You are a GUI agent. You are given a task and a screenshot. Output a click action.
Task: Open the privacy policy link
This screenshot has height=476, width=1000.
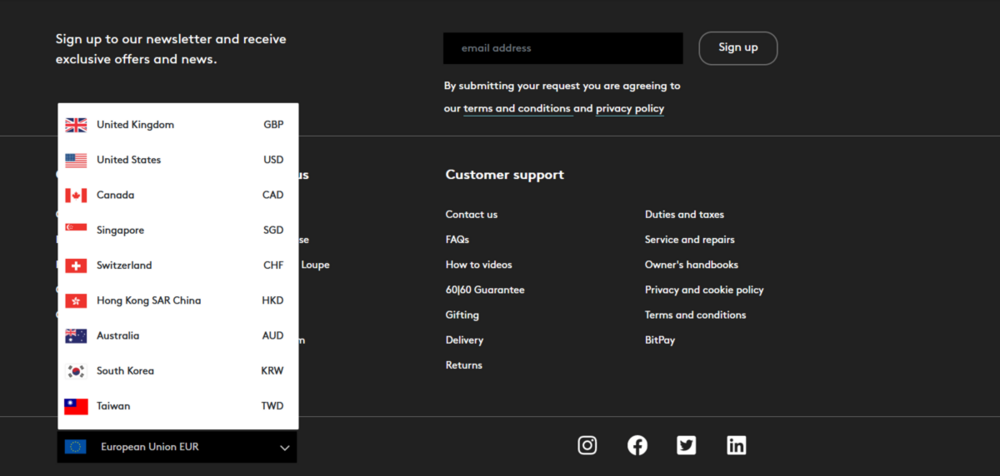pyautogui.click(x=630, y=109)
